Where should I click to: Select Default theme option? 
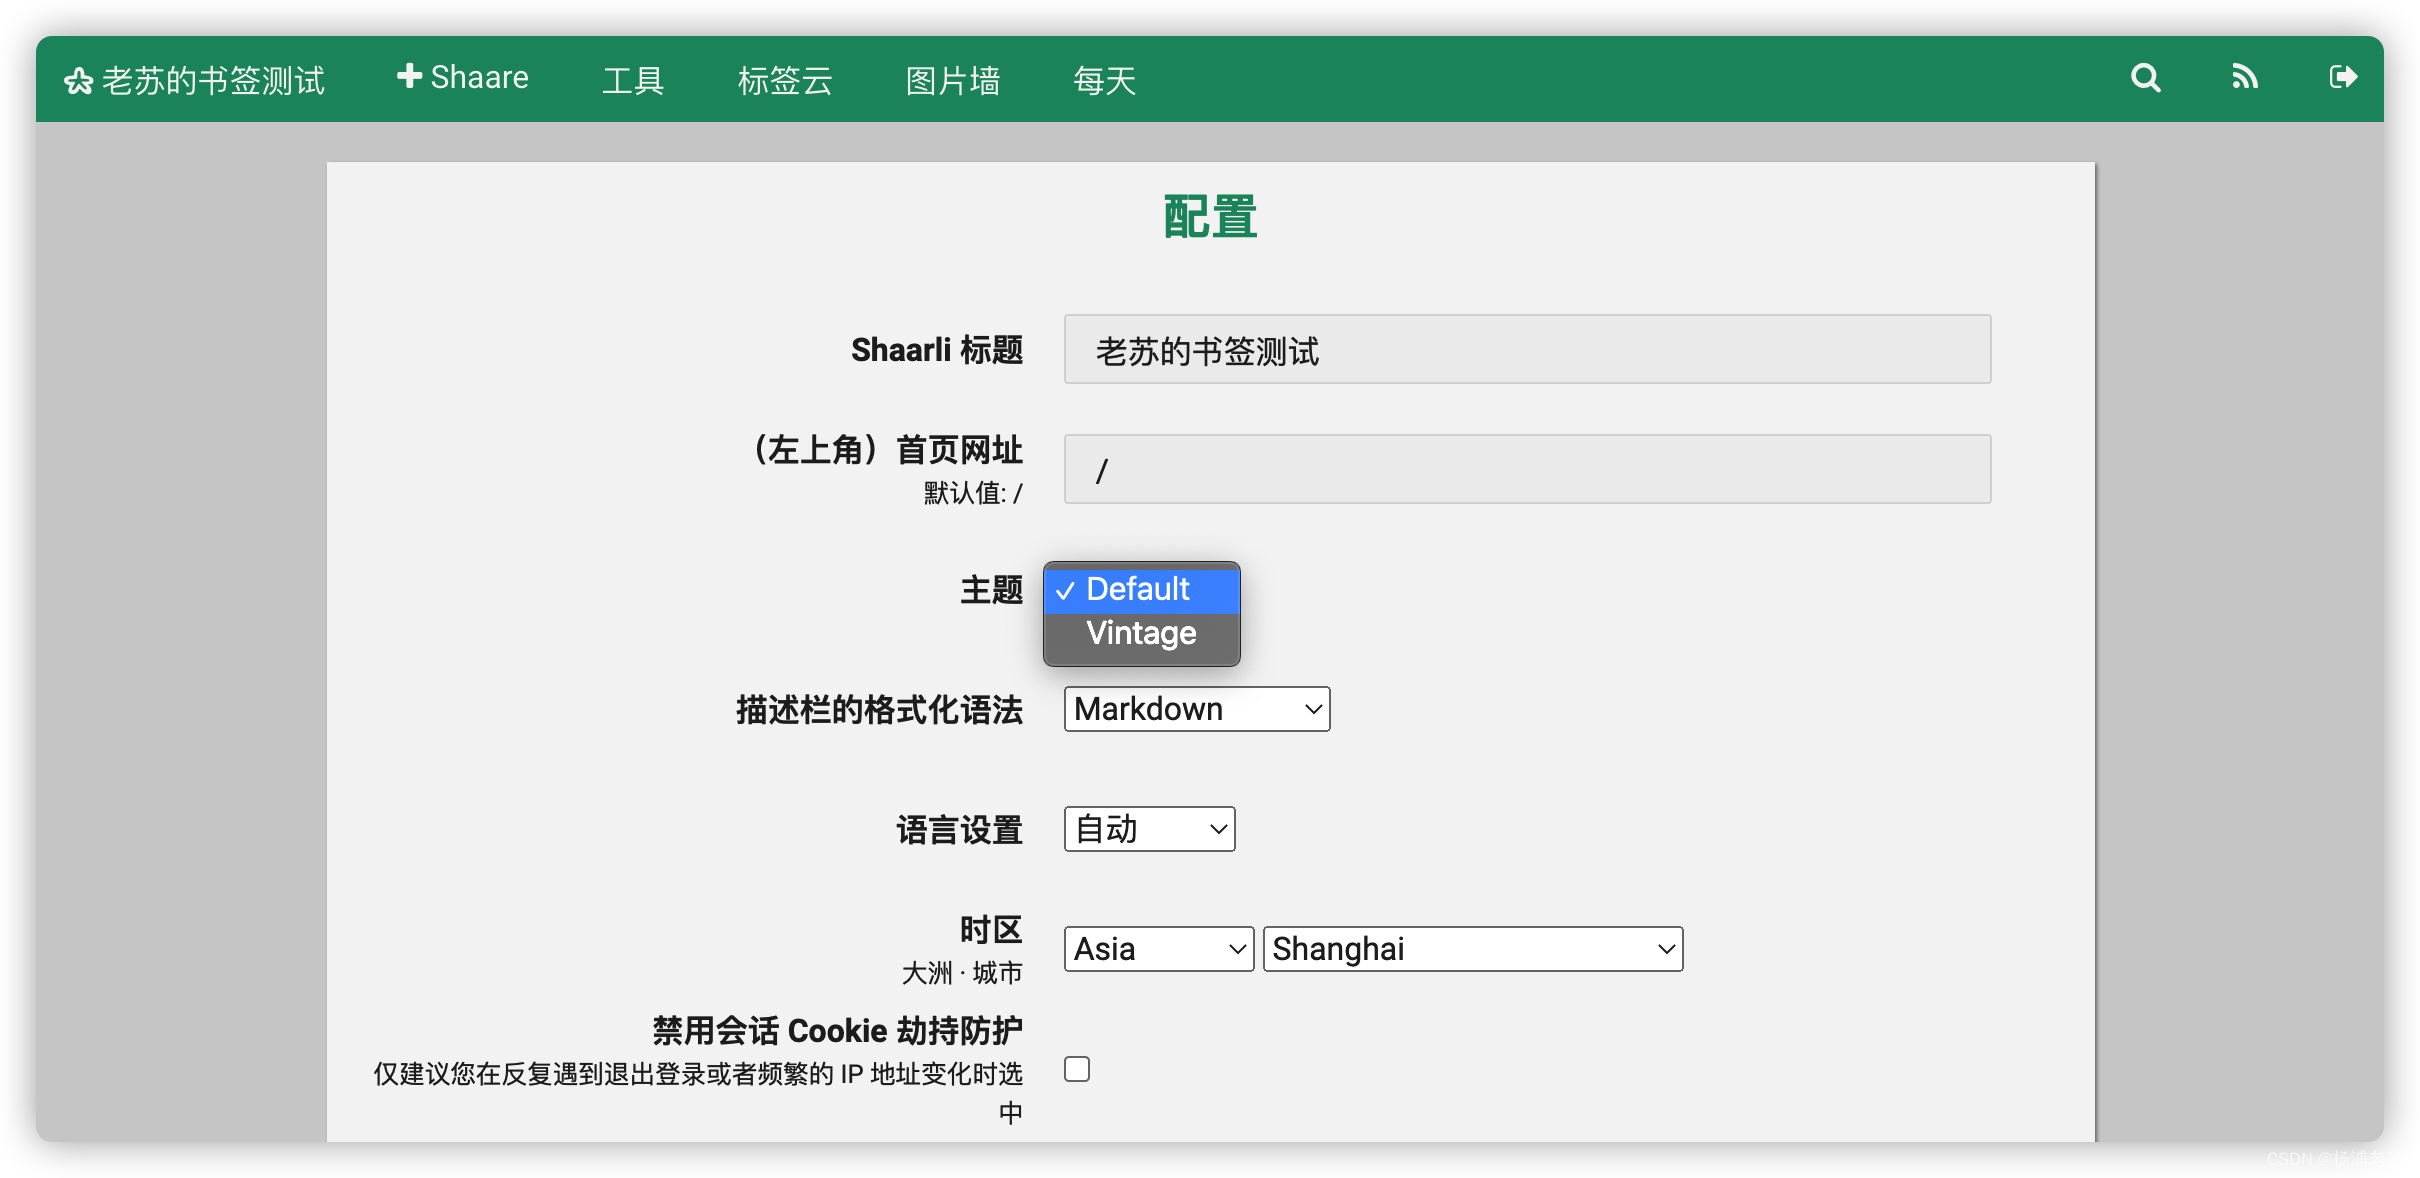[x=1141, y=589]
